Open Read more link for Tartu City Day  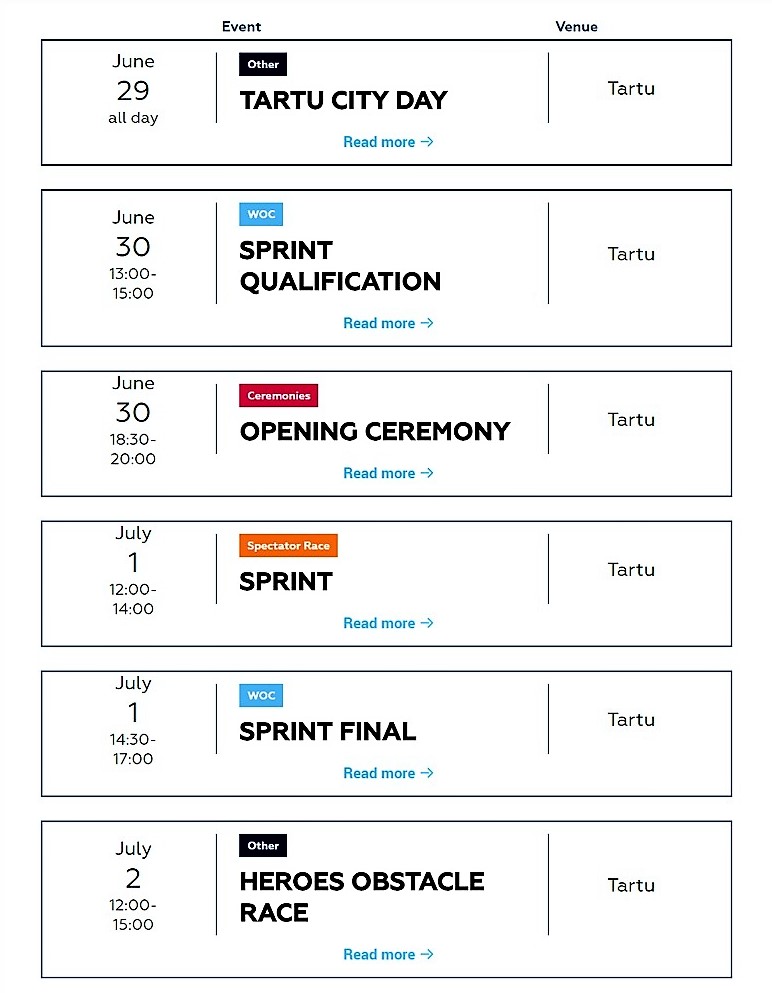pyautogui.click(x=388, y=142)
